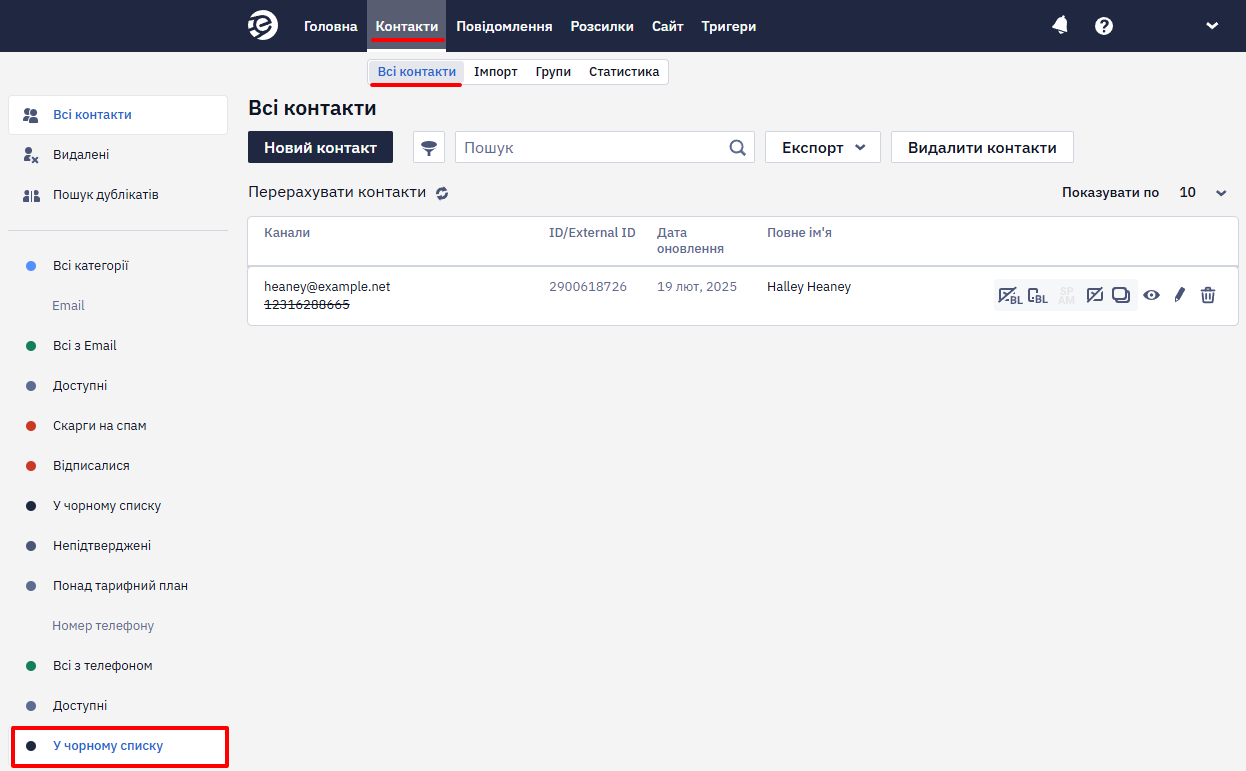
Task: Open notifications bell
Action: (1060, 26)
